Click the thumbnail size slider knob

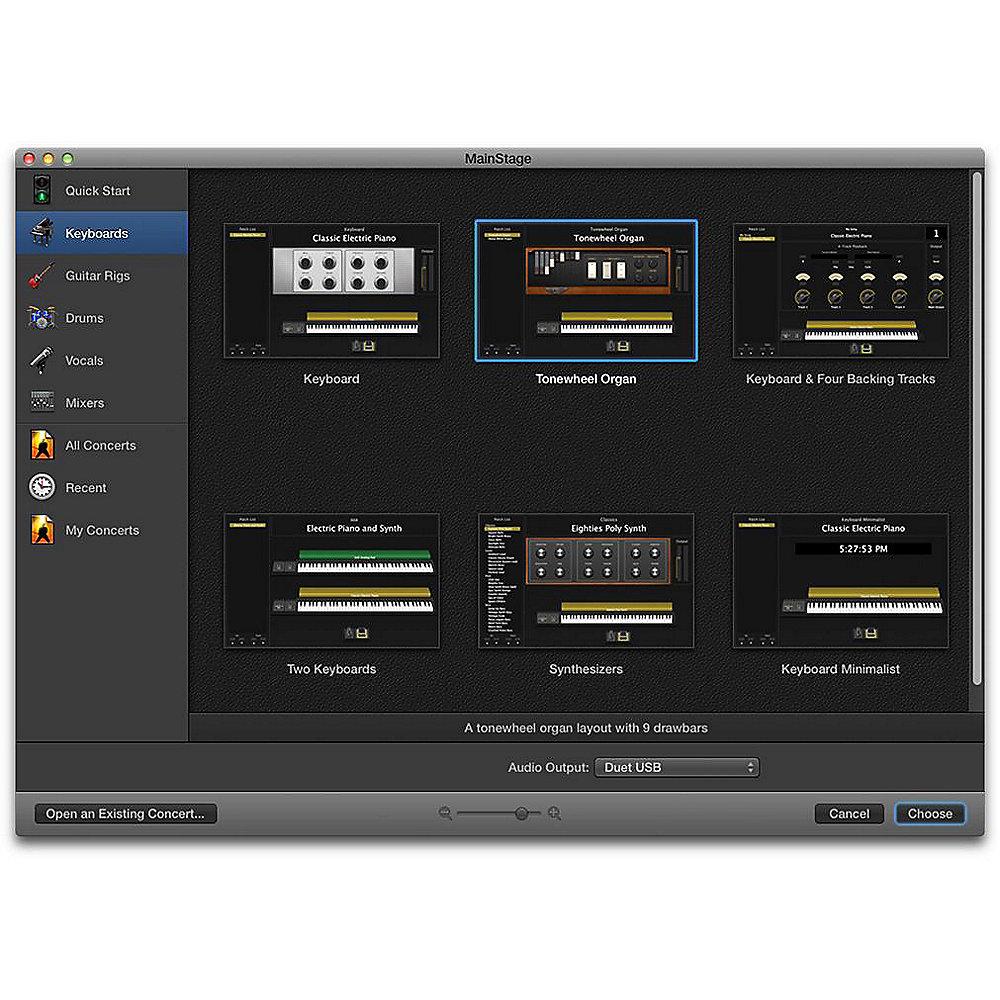point(522,813)
